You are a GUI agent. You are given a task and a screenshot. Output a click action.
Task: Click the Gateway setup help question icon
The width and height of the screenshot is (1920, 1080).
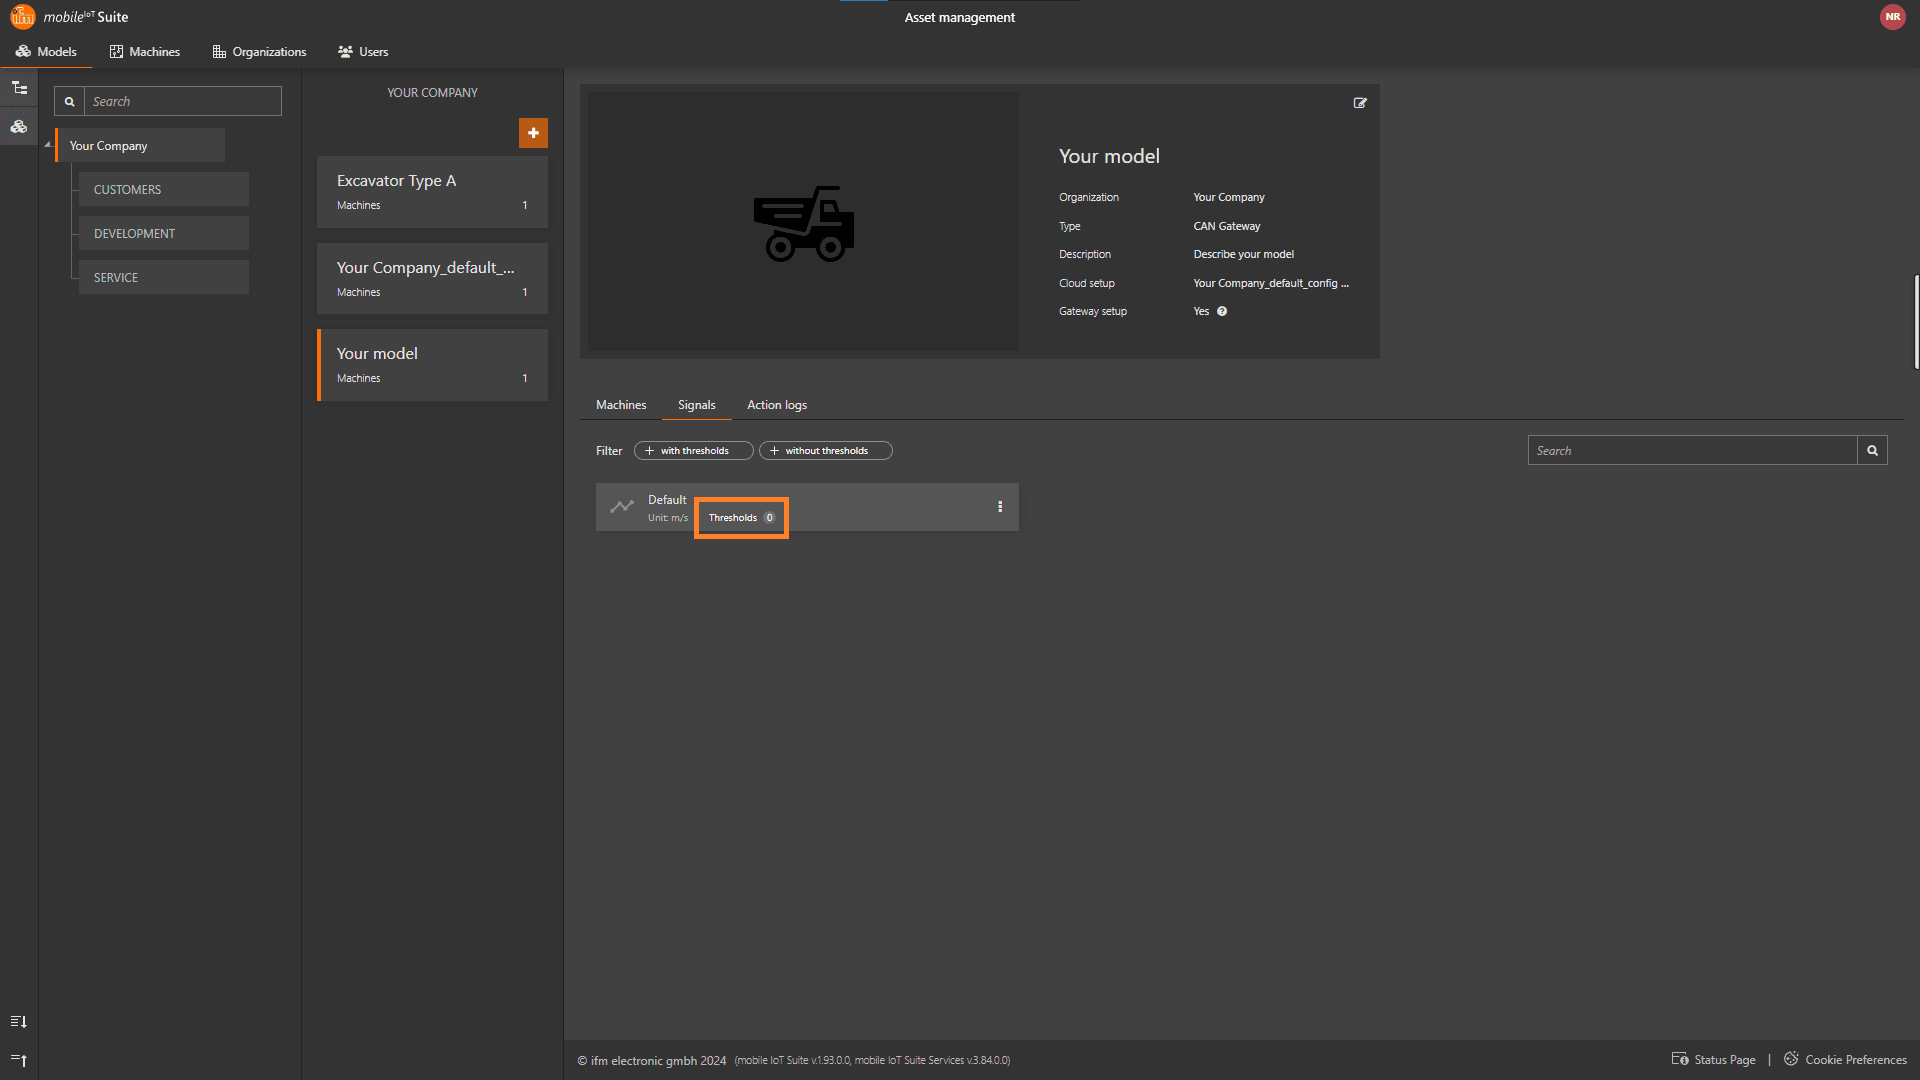tap(1222, 311)
